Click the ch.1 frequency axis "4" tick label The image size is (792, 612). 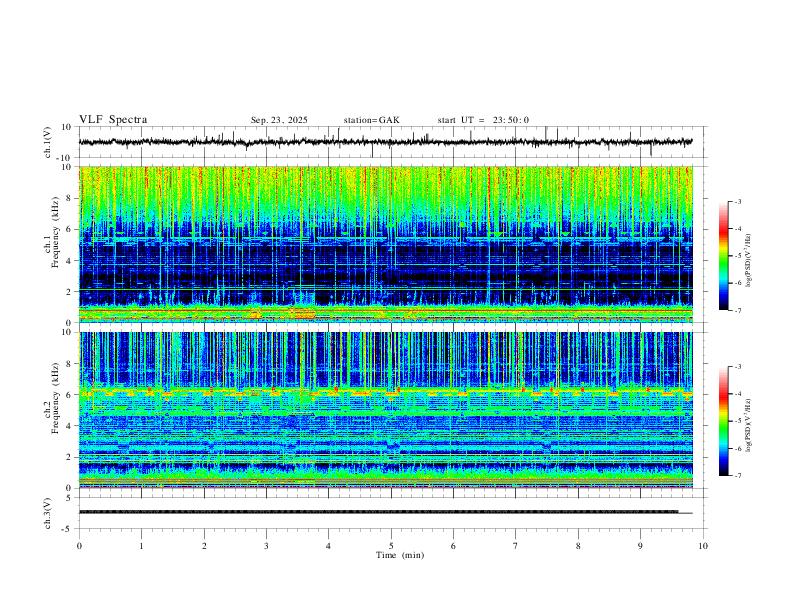[x=70, y=261]
